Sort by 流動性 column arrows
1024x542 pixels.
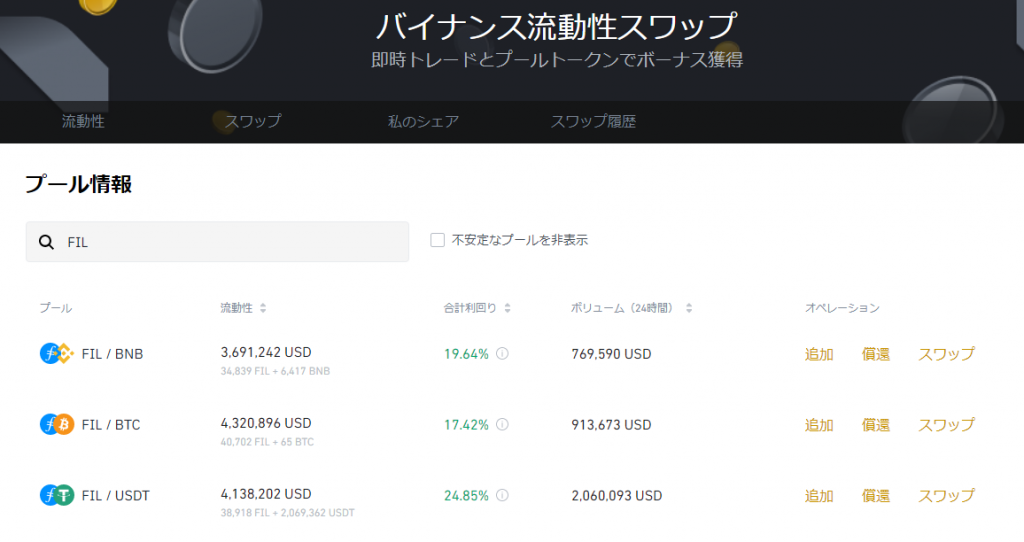263,308
